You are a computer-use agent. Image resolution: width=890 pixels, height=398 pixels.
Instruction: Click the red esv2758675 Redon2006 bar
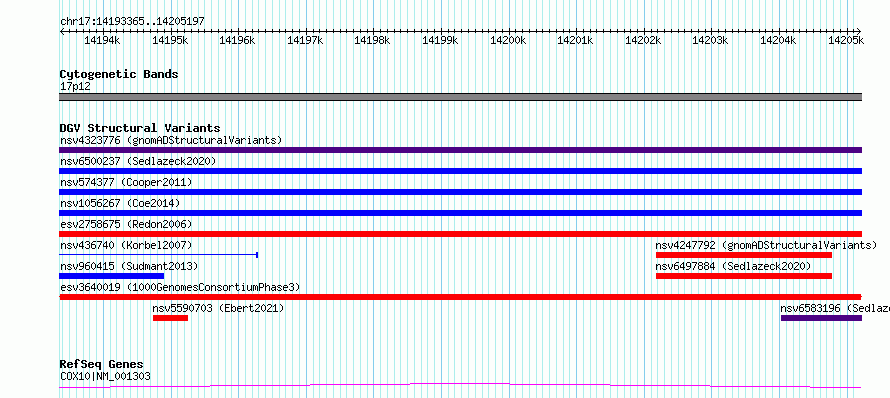click(x=460, y=234)
